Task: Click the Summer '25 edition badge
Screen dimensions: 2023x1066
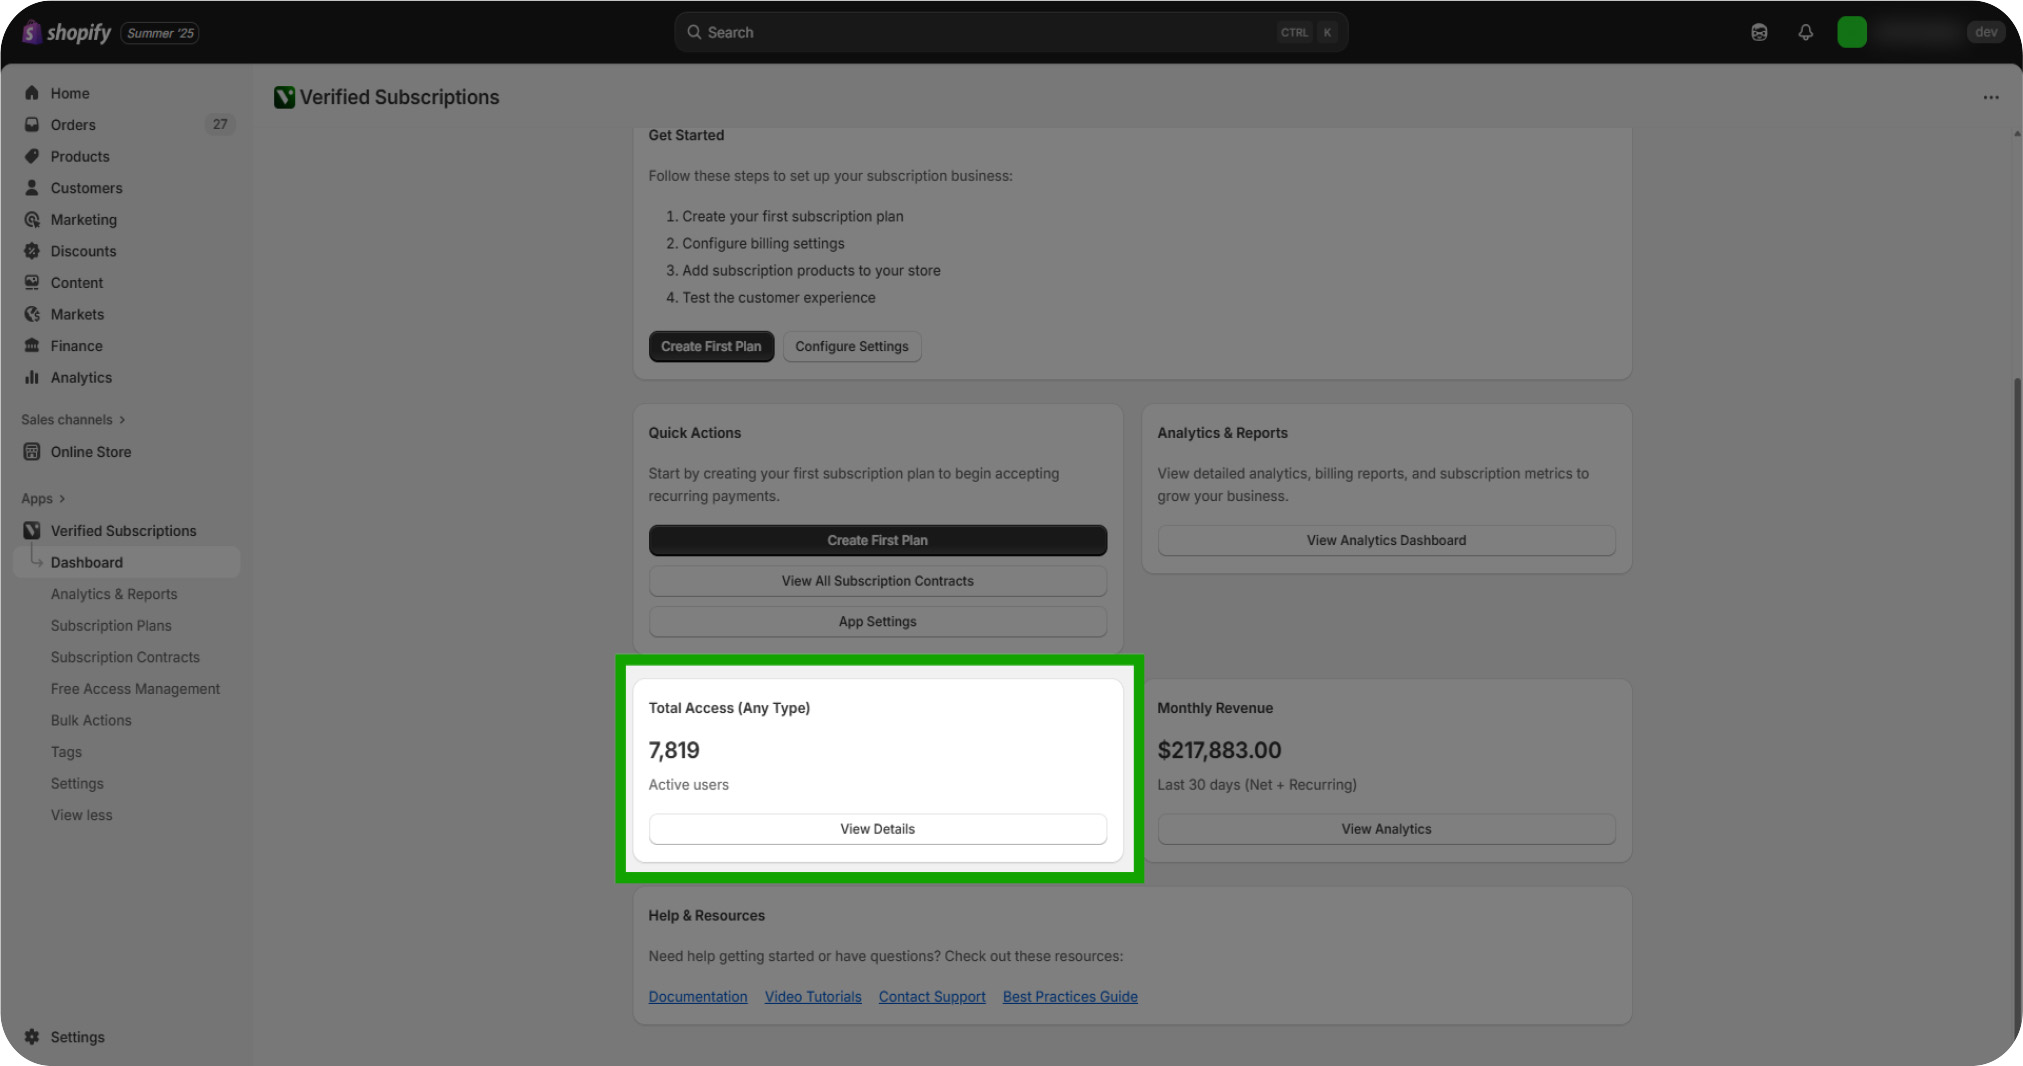Action: click(x=160, y=33)
